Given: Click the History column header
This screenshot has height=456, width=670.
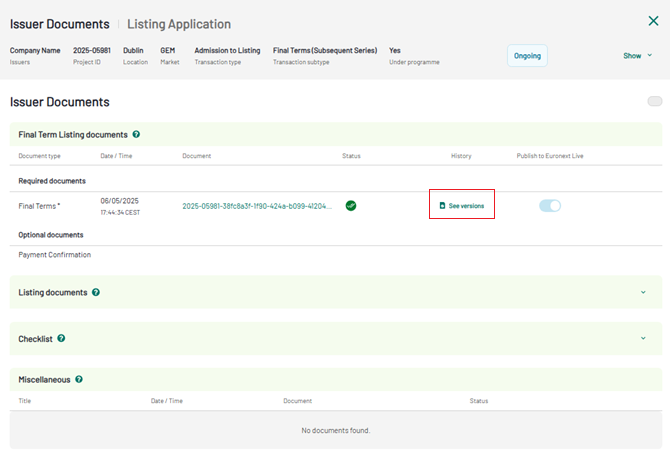Looking at the screenshot, I should coord(461,156).
